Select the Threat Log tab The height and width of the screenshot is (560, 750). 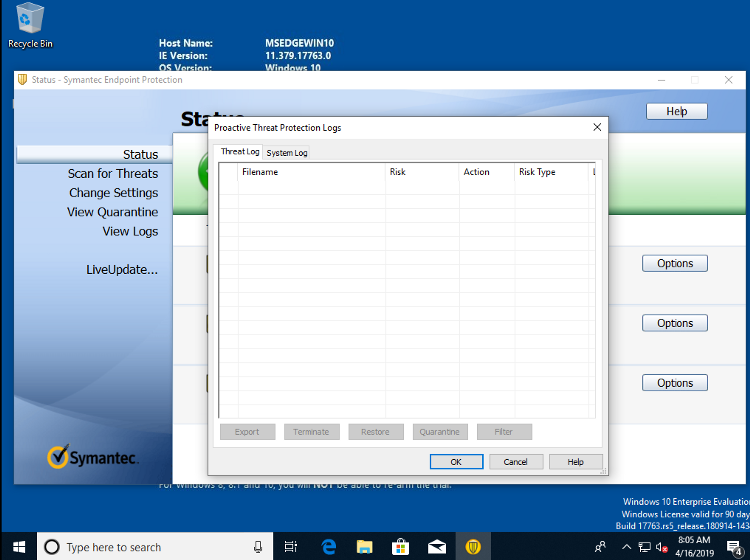click(239, 152)
